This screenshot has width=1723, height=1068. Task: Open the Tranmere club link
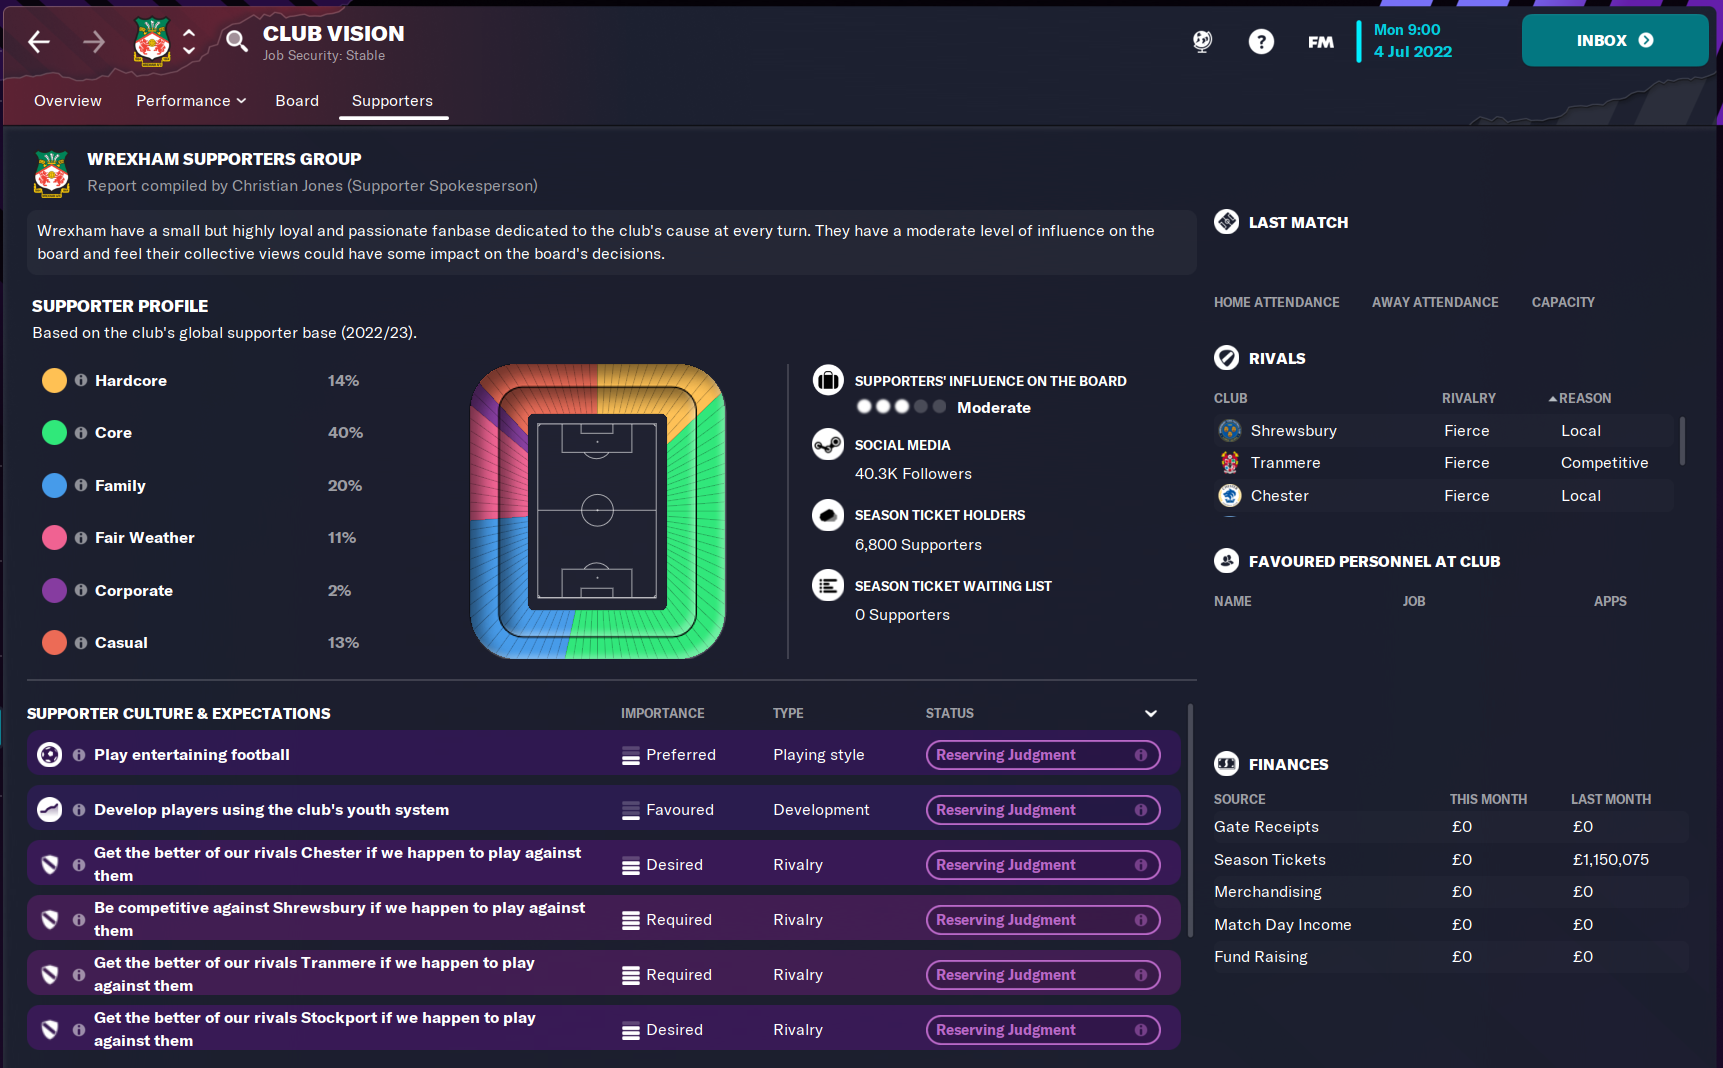click(x=1285, y=462)
